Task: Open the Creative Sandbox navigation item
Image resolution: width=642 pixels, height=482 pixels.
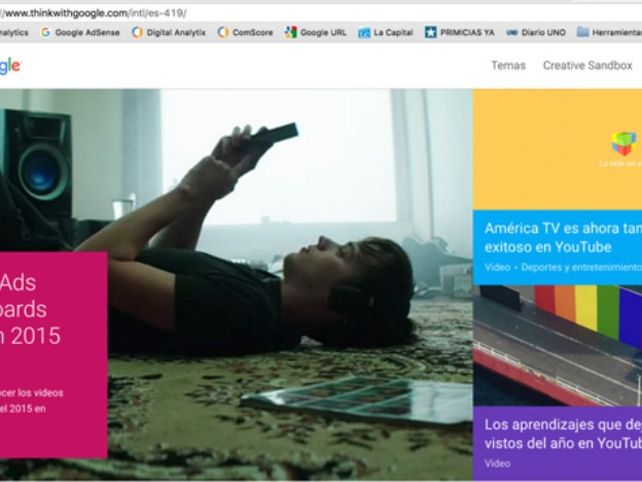Action: coord(588,66)
